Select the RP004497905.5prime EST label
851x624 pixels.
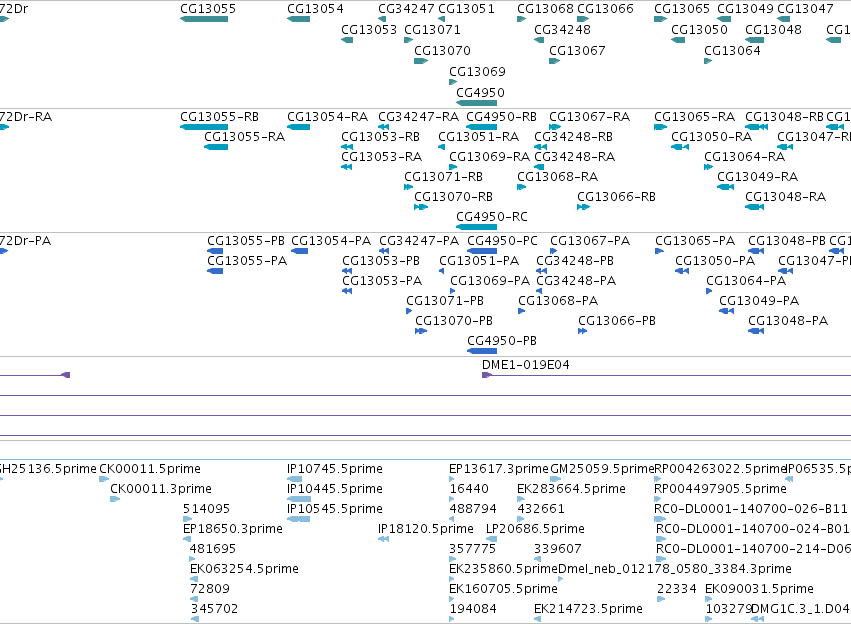tap(720, 489)
